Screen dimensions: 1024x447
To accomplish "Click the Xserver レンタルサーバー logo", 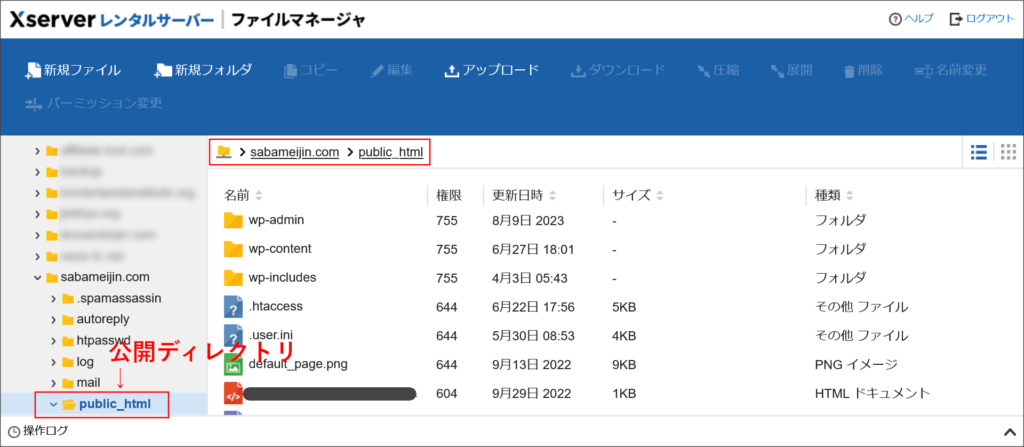I will [x=111, y=20].
